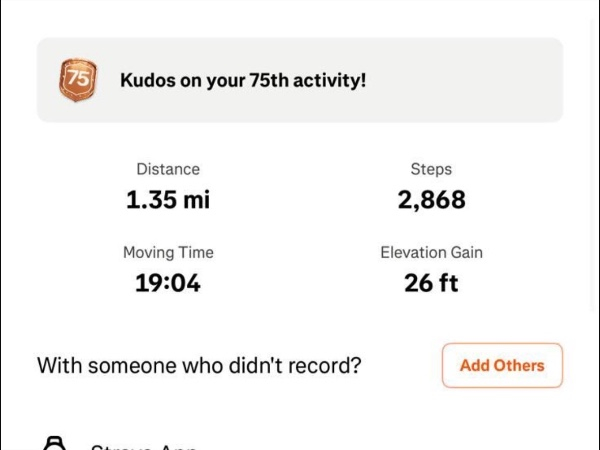Open the Kudos on your 75th activity banner

[x=300, y=80]
